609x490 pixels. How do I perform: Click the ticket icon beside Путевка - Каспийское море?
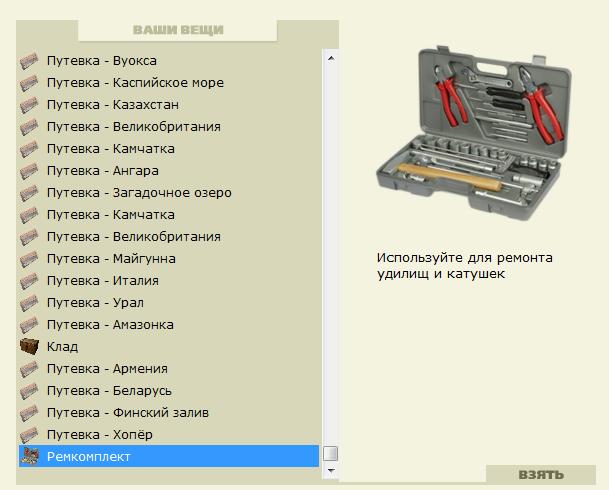pyautogui.click(x=29, y=83)
